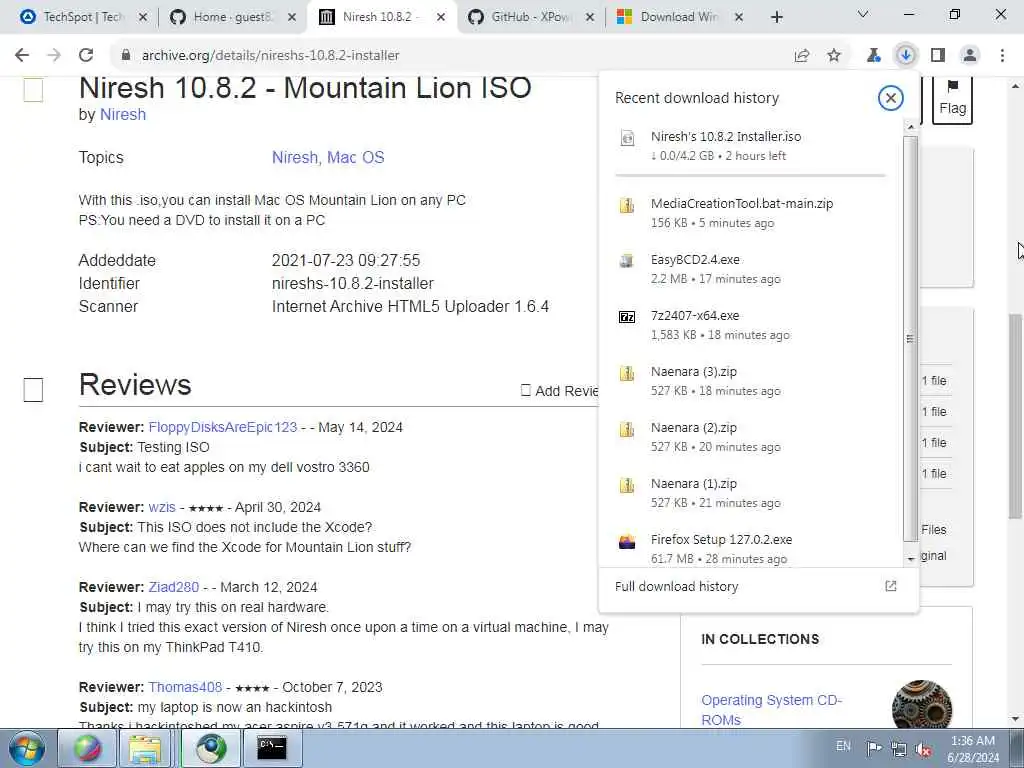Open Chrome's three-dot menu
This screenshot has height=768, width=1024.
1002,56
